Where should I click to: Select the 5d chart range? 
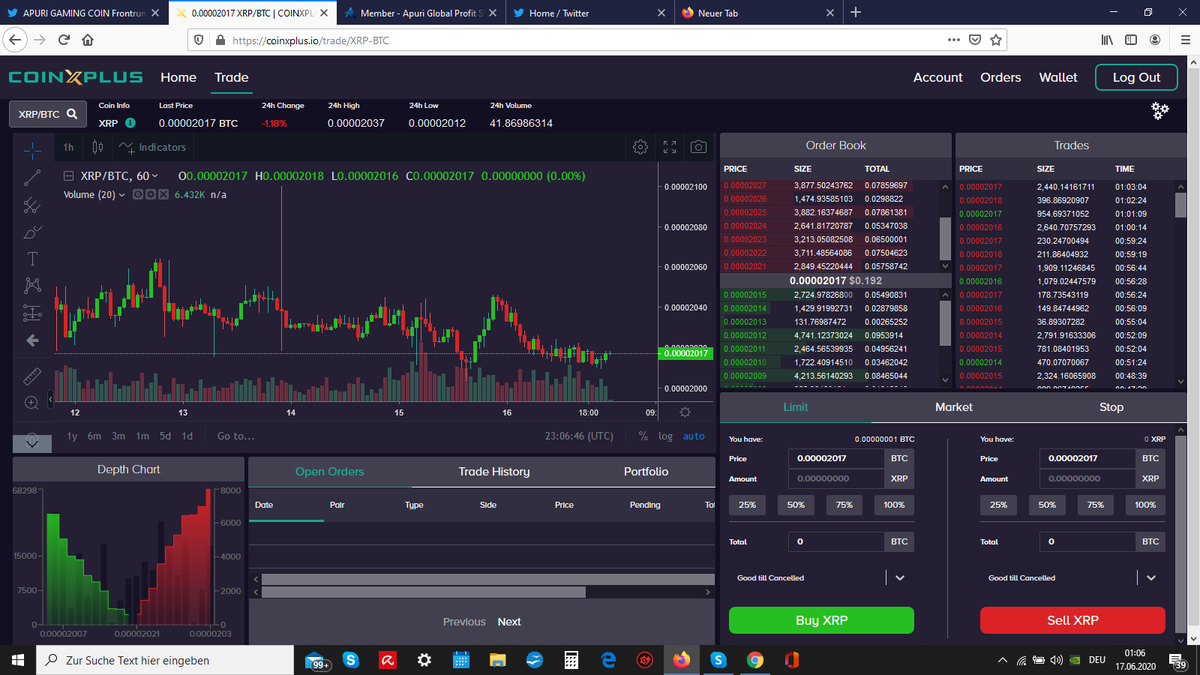pos(165,436)
